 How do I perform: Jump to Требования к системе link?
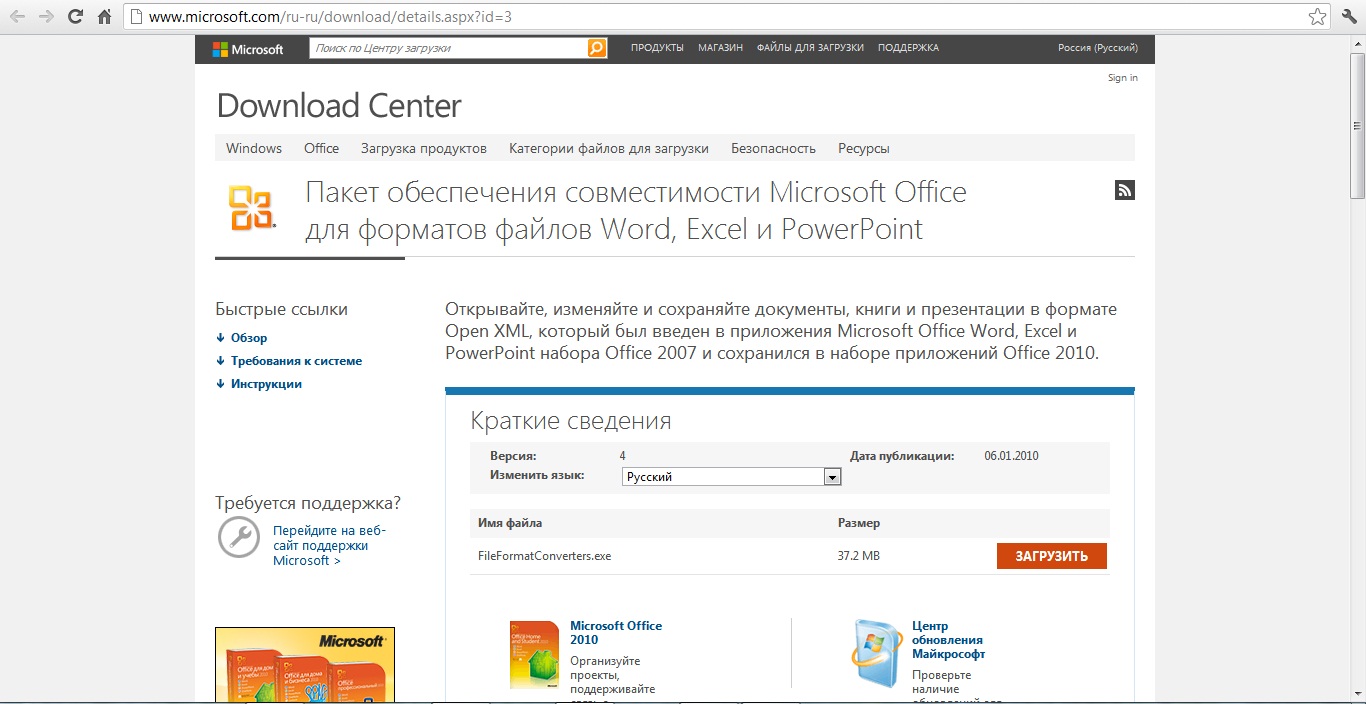[x=296, y=361]
